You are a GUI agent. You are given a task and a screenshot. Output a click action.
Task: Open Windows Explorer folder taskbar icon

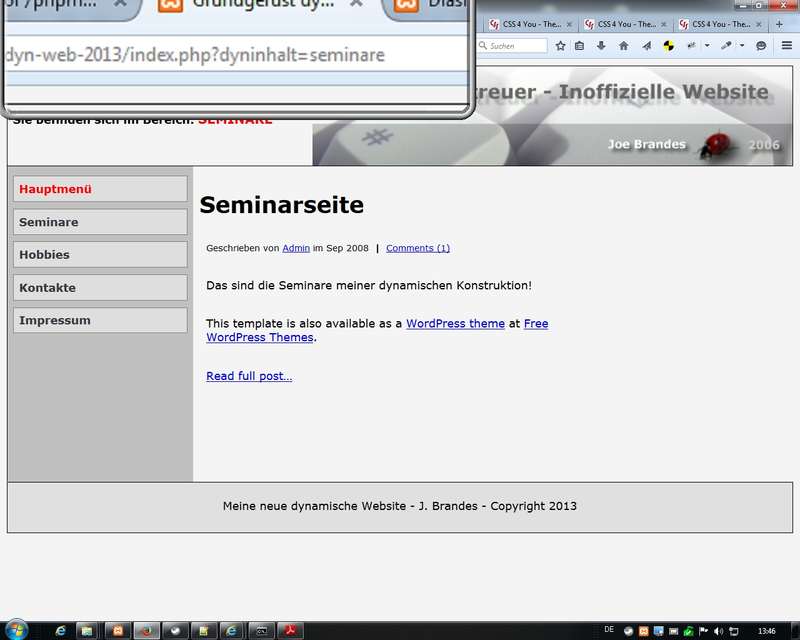click(87, 631)
